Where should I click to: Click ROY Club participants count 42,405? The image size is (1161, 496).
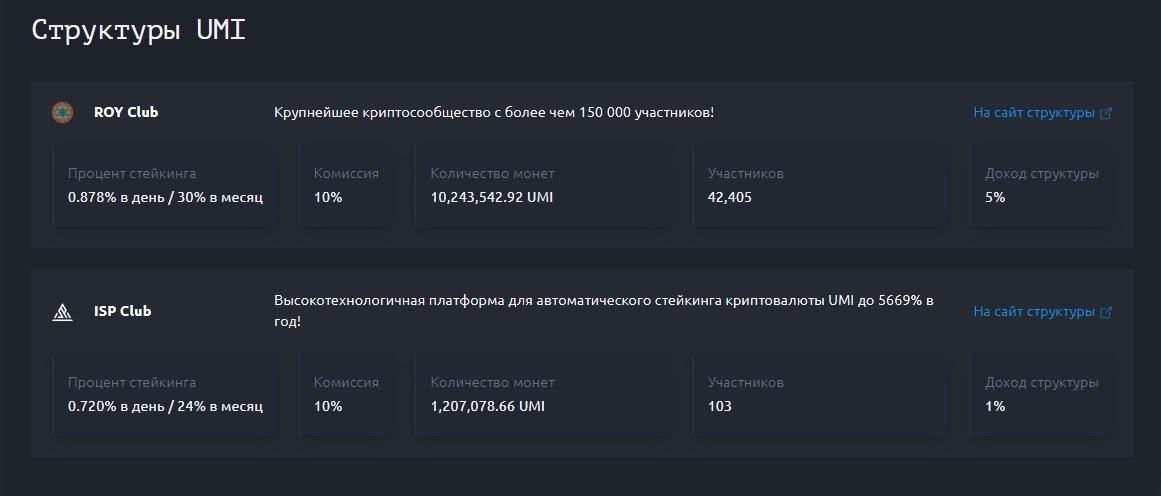point(729,198)
